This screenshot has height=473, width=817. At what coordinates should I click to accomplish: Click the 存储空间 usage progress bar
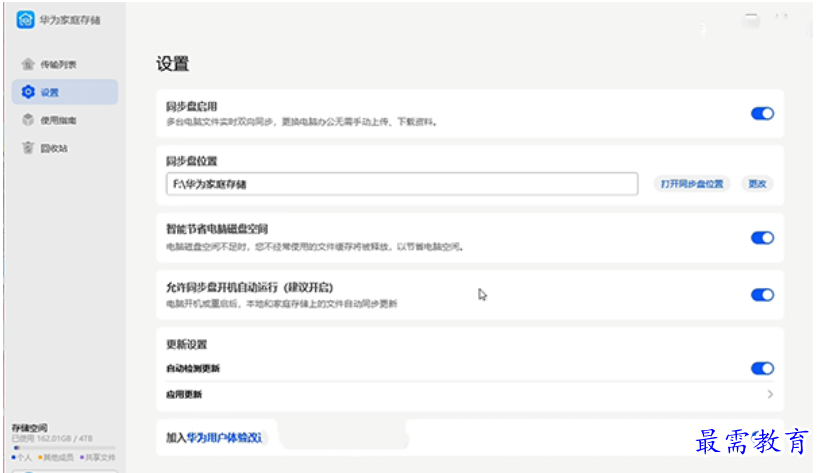[64, 447]
